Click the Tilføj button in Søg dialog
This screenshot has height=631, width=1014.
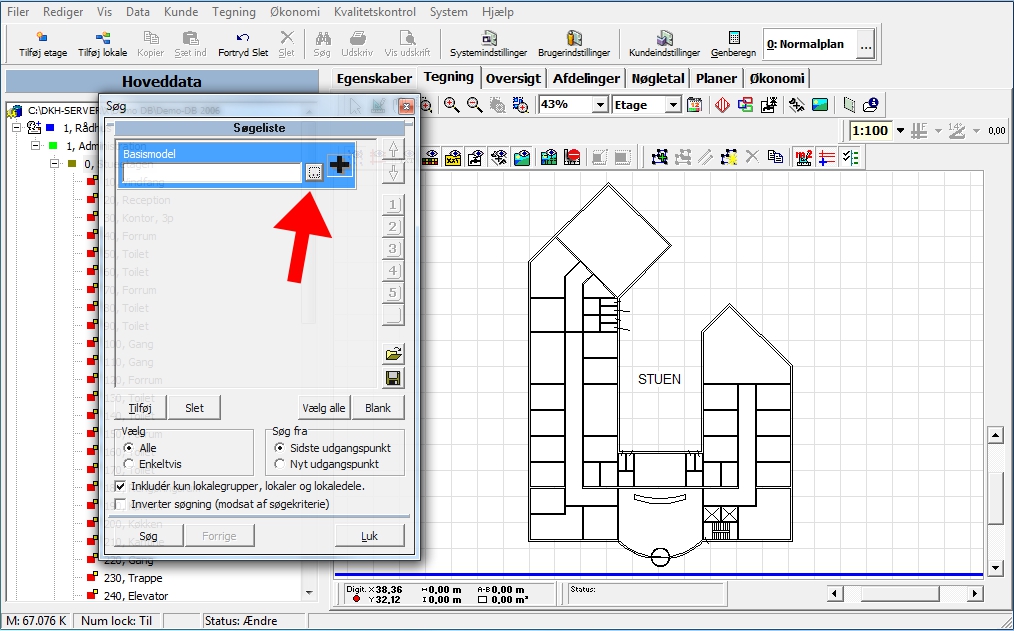[140, 408]
